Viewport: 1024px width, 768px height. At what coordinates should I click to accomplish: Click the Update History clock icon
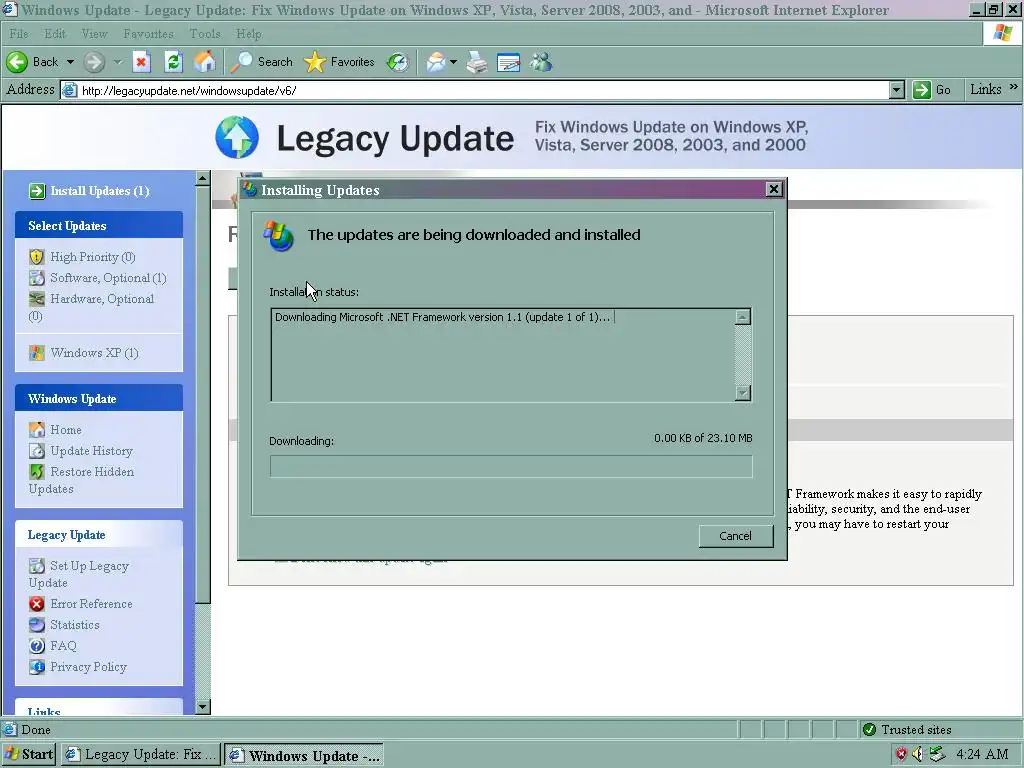click(x=37, y=451)
